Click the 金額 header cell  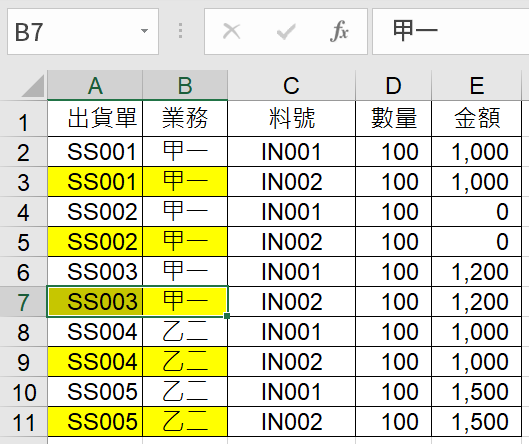click(477, 119)
